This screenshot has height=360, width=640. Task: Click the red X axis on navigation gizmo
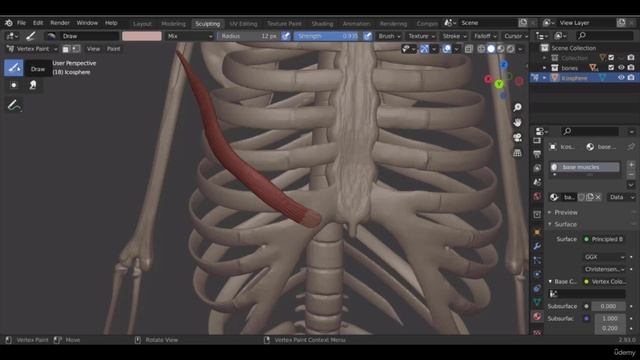(x=488, y=79)
